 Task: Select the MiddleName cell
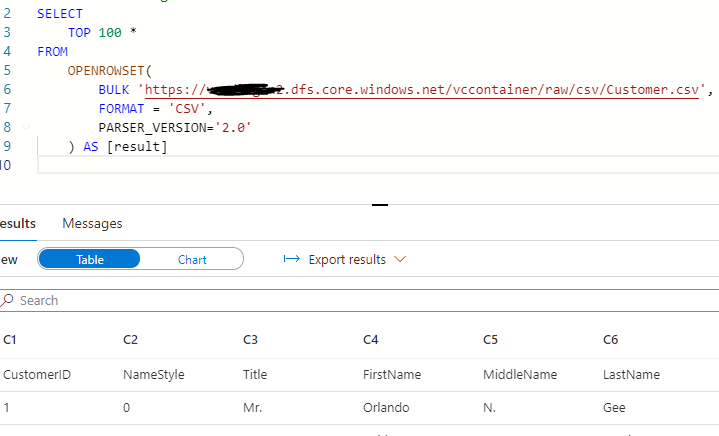pos(520,375)
